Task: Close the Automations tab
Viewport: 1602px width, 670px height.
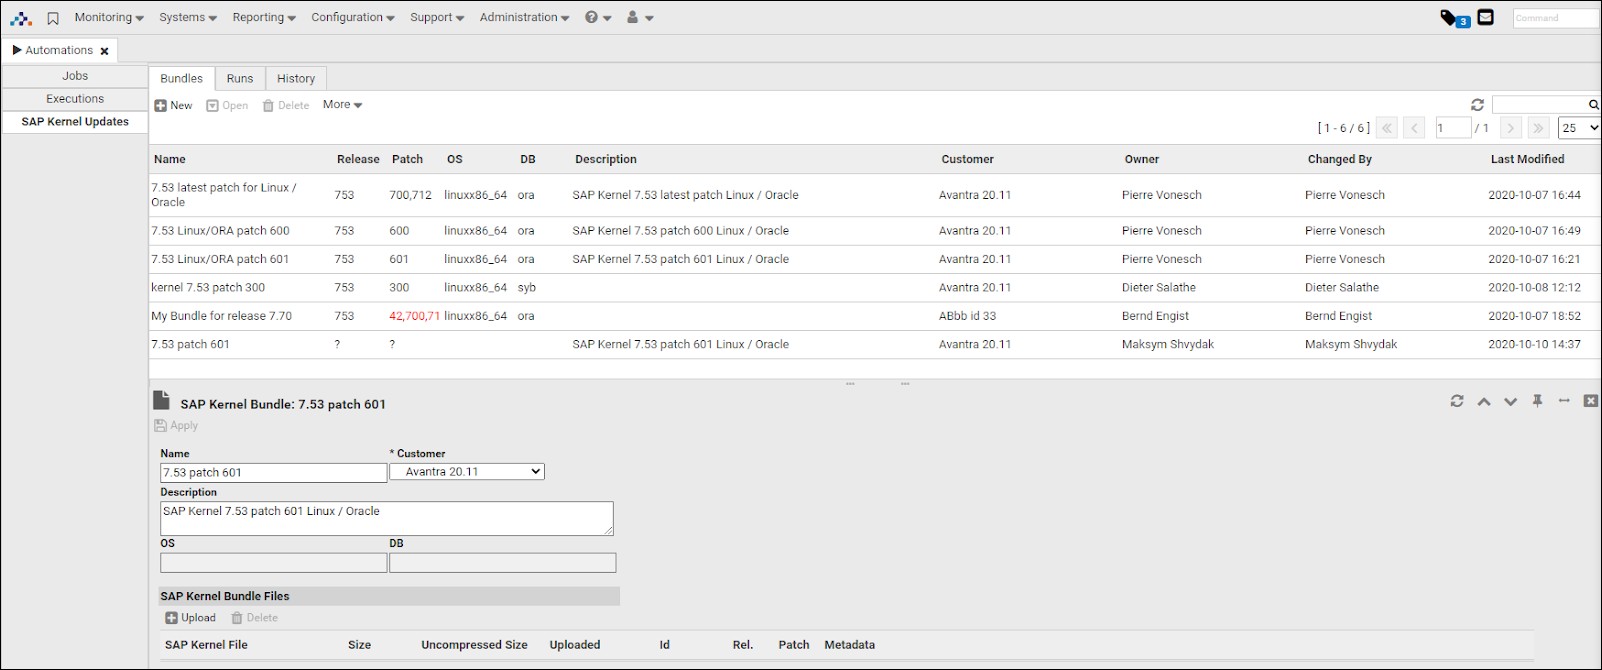Action: (x=104, y=51)
